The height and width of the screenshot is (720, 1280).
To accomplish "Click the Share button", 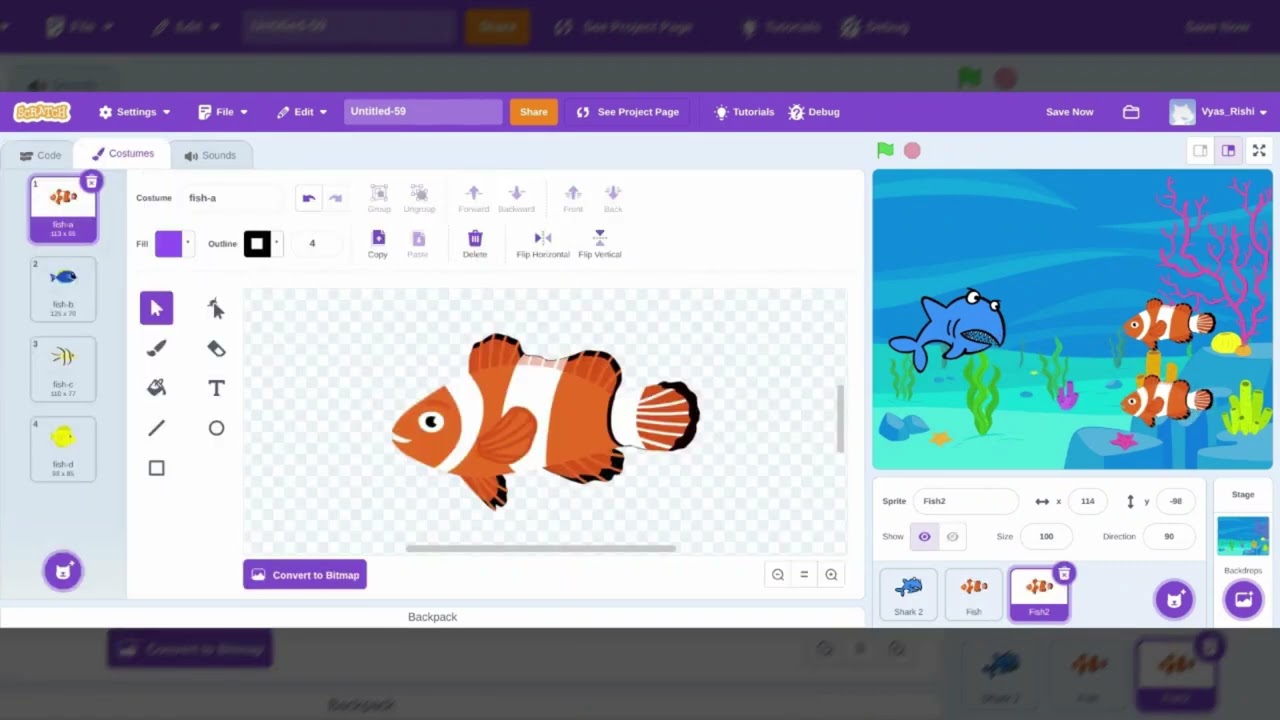I will point(533,112).
